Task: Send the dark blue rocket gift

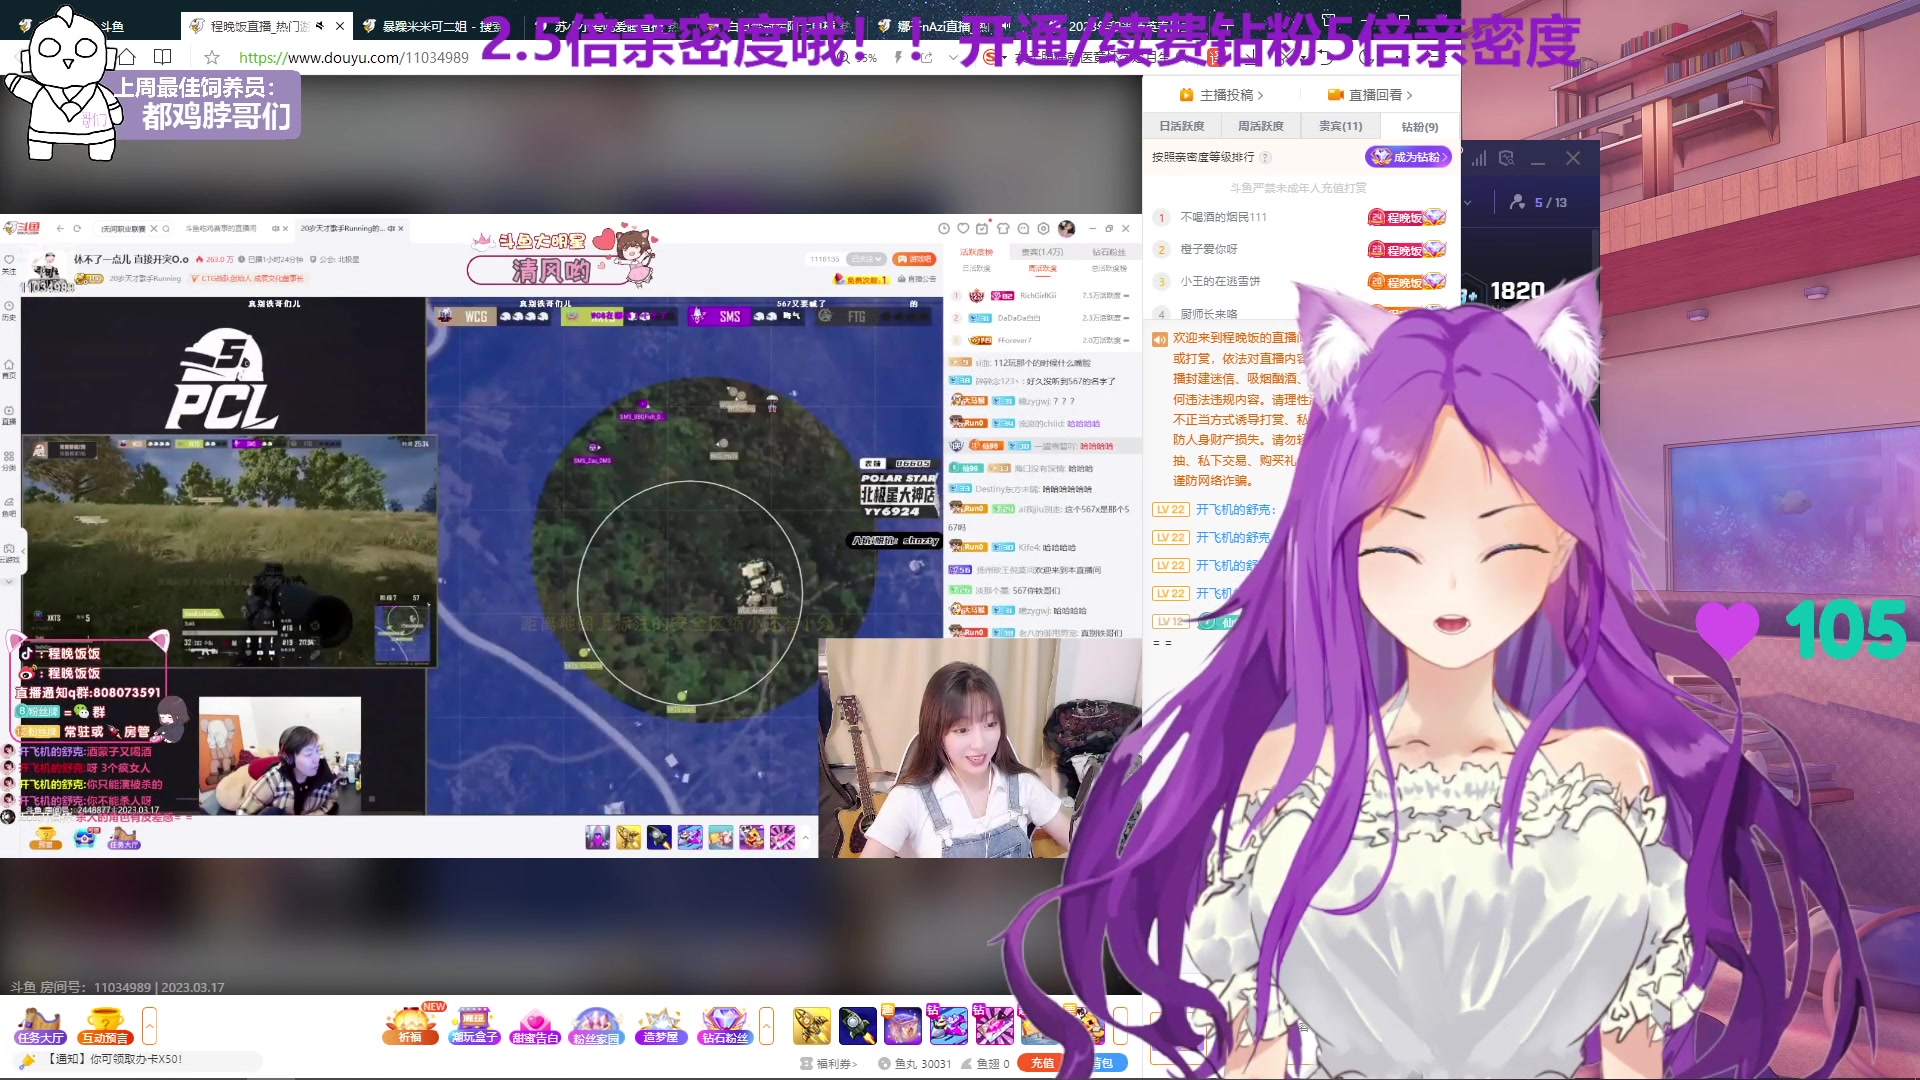Action: [857, 1026]
